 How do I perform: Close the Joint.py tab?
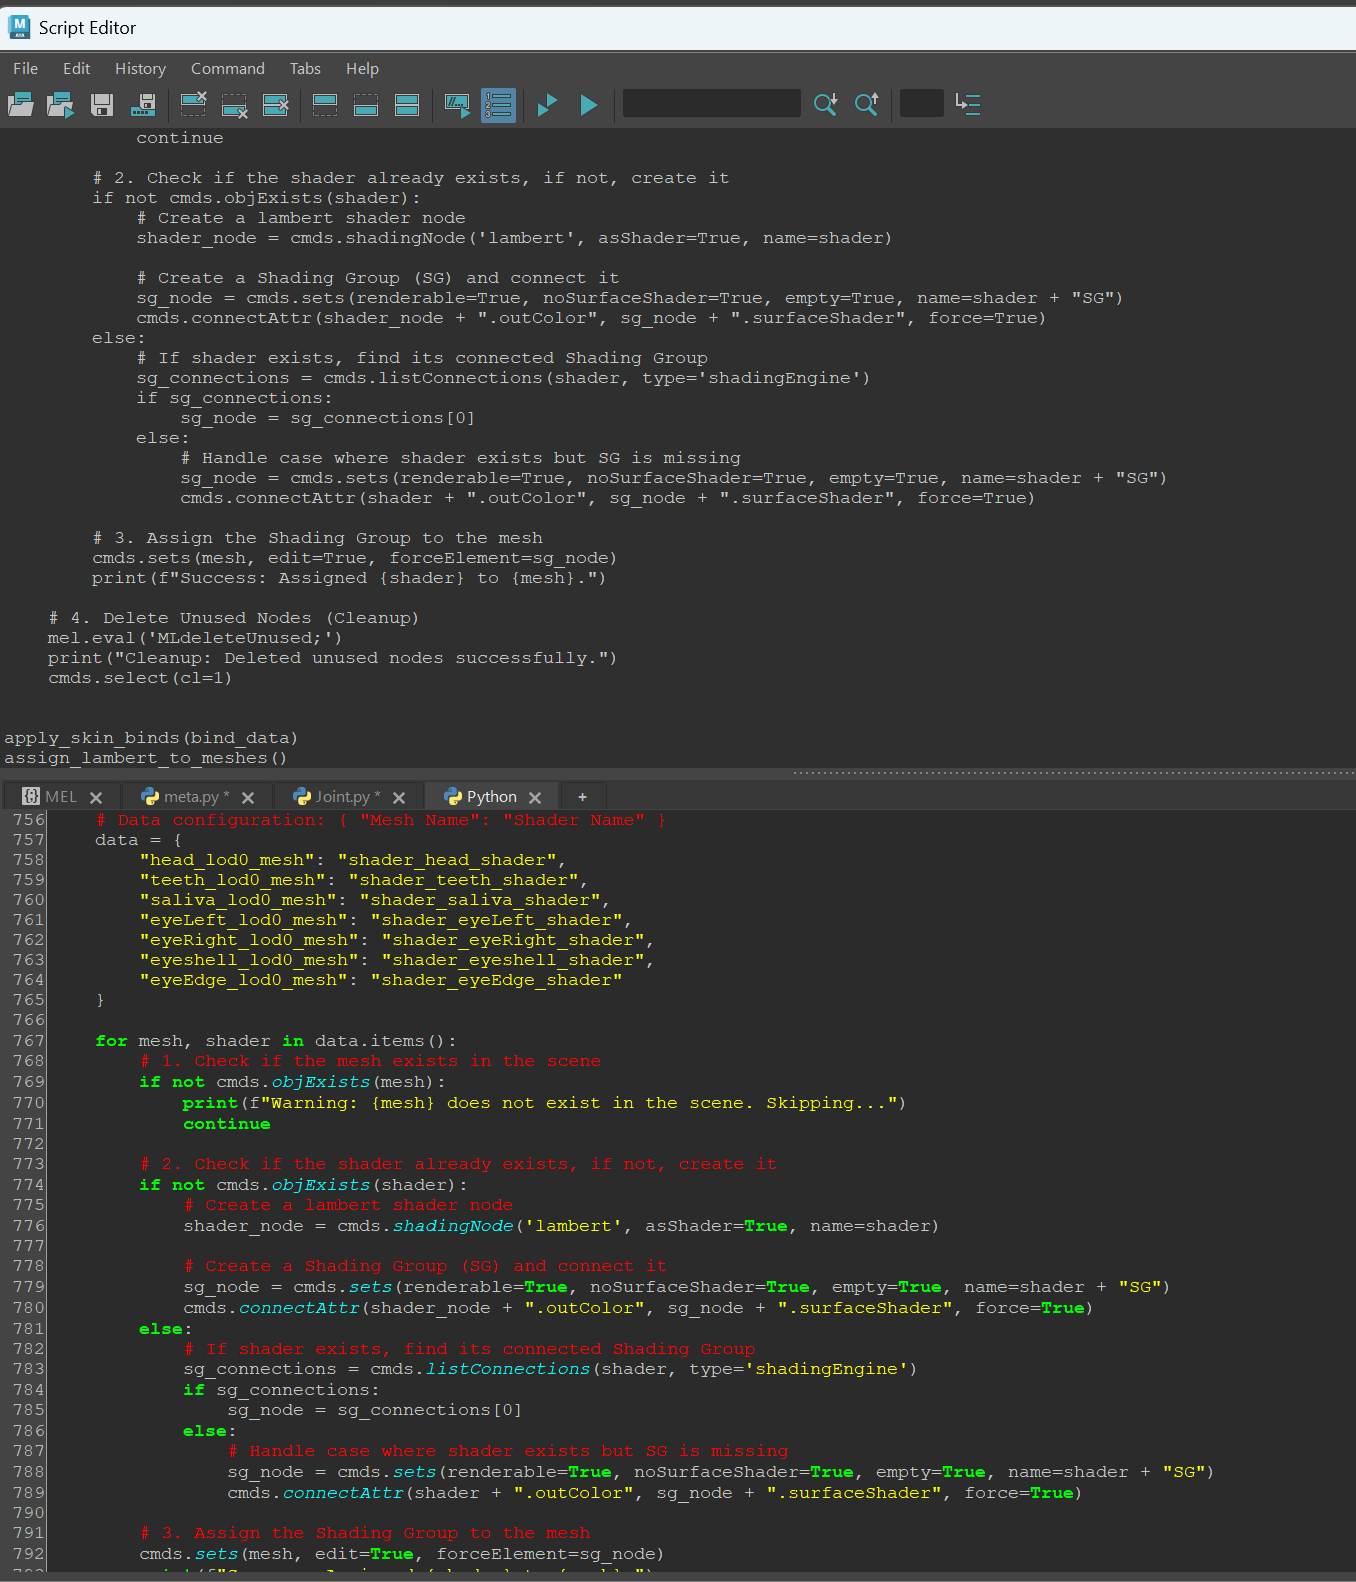coord(399,798)
